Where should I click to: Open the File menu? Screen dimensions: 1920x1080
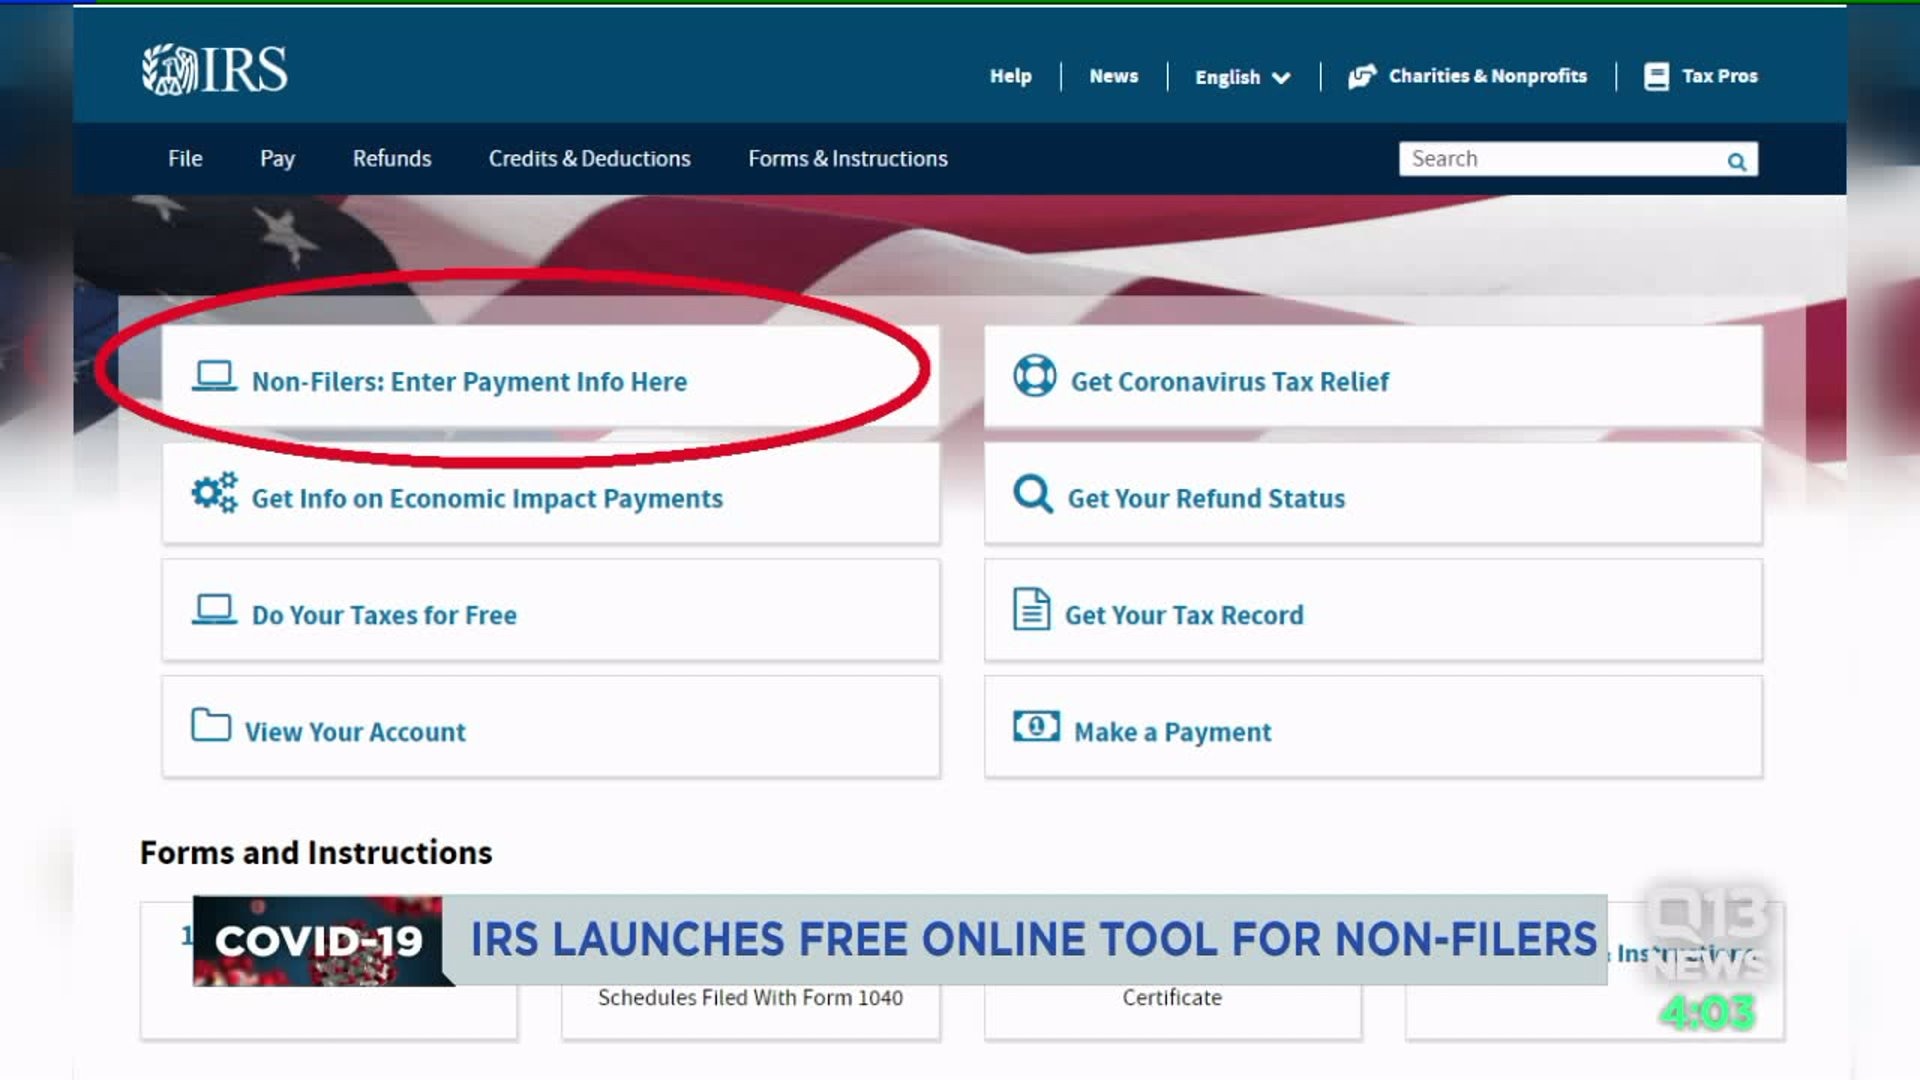pyautogui.click(x=185, y=159)
